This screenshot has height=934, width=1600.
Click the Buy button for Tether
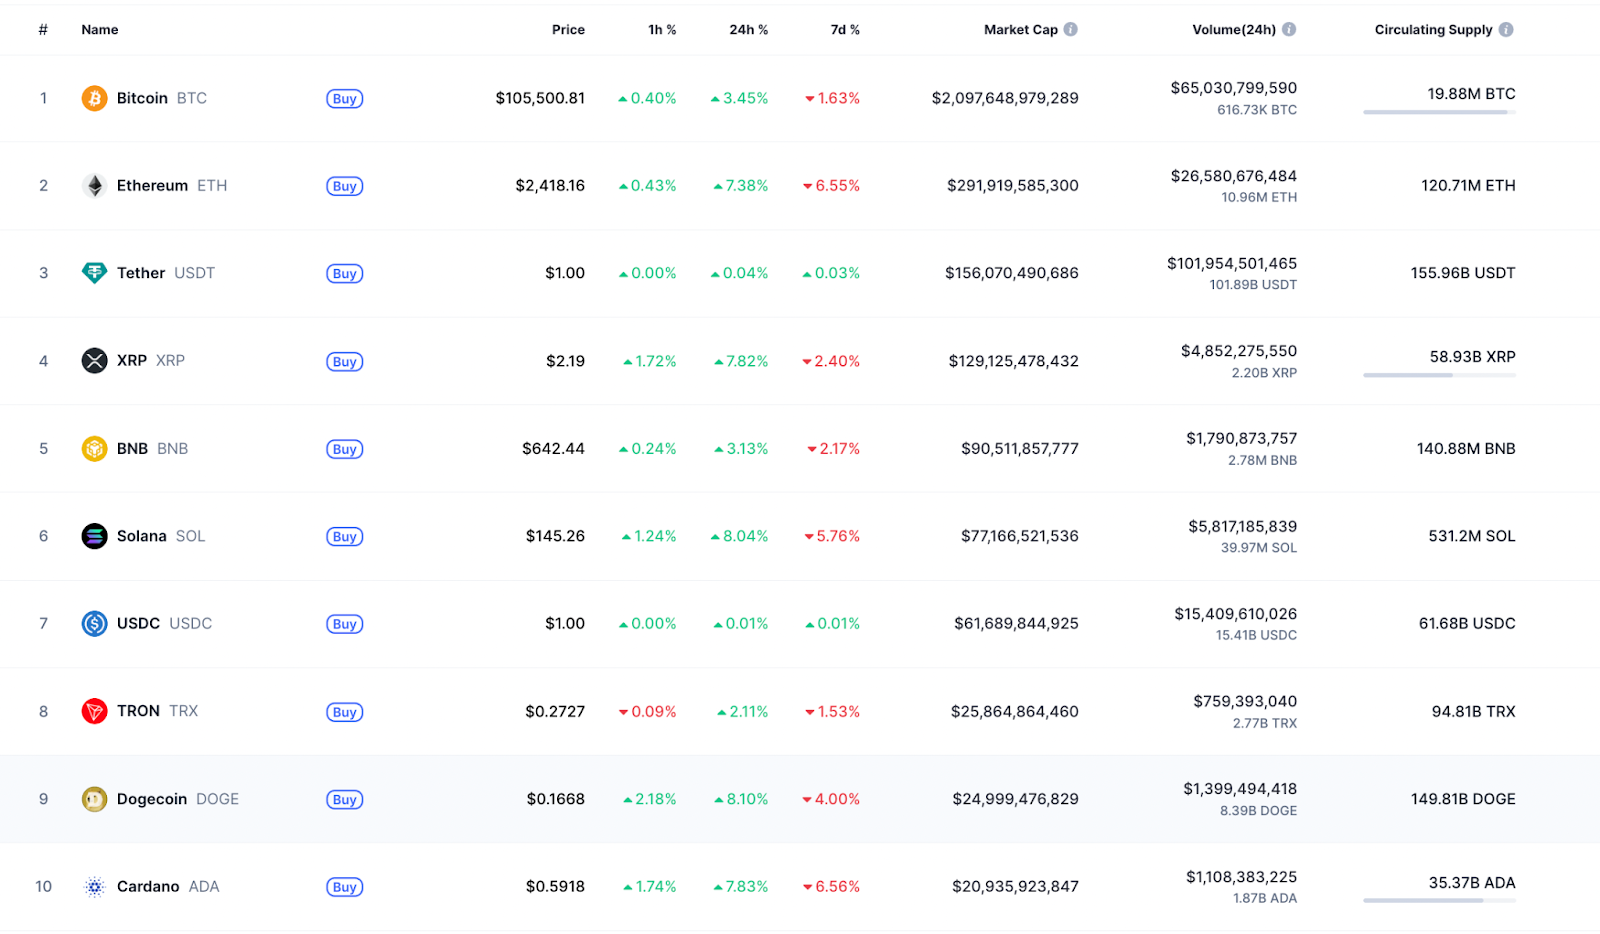click(x=345, y=274)
